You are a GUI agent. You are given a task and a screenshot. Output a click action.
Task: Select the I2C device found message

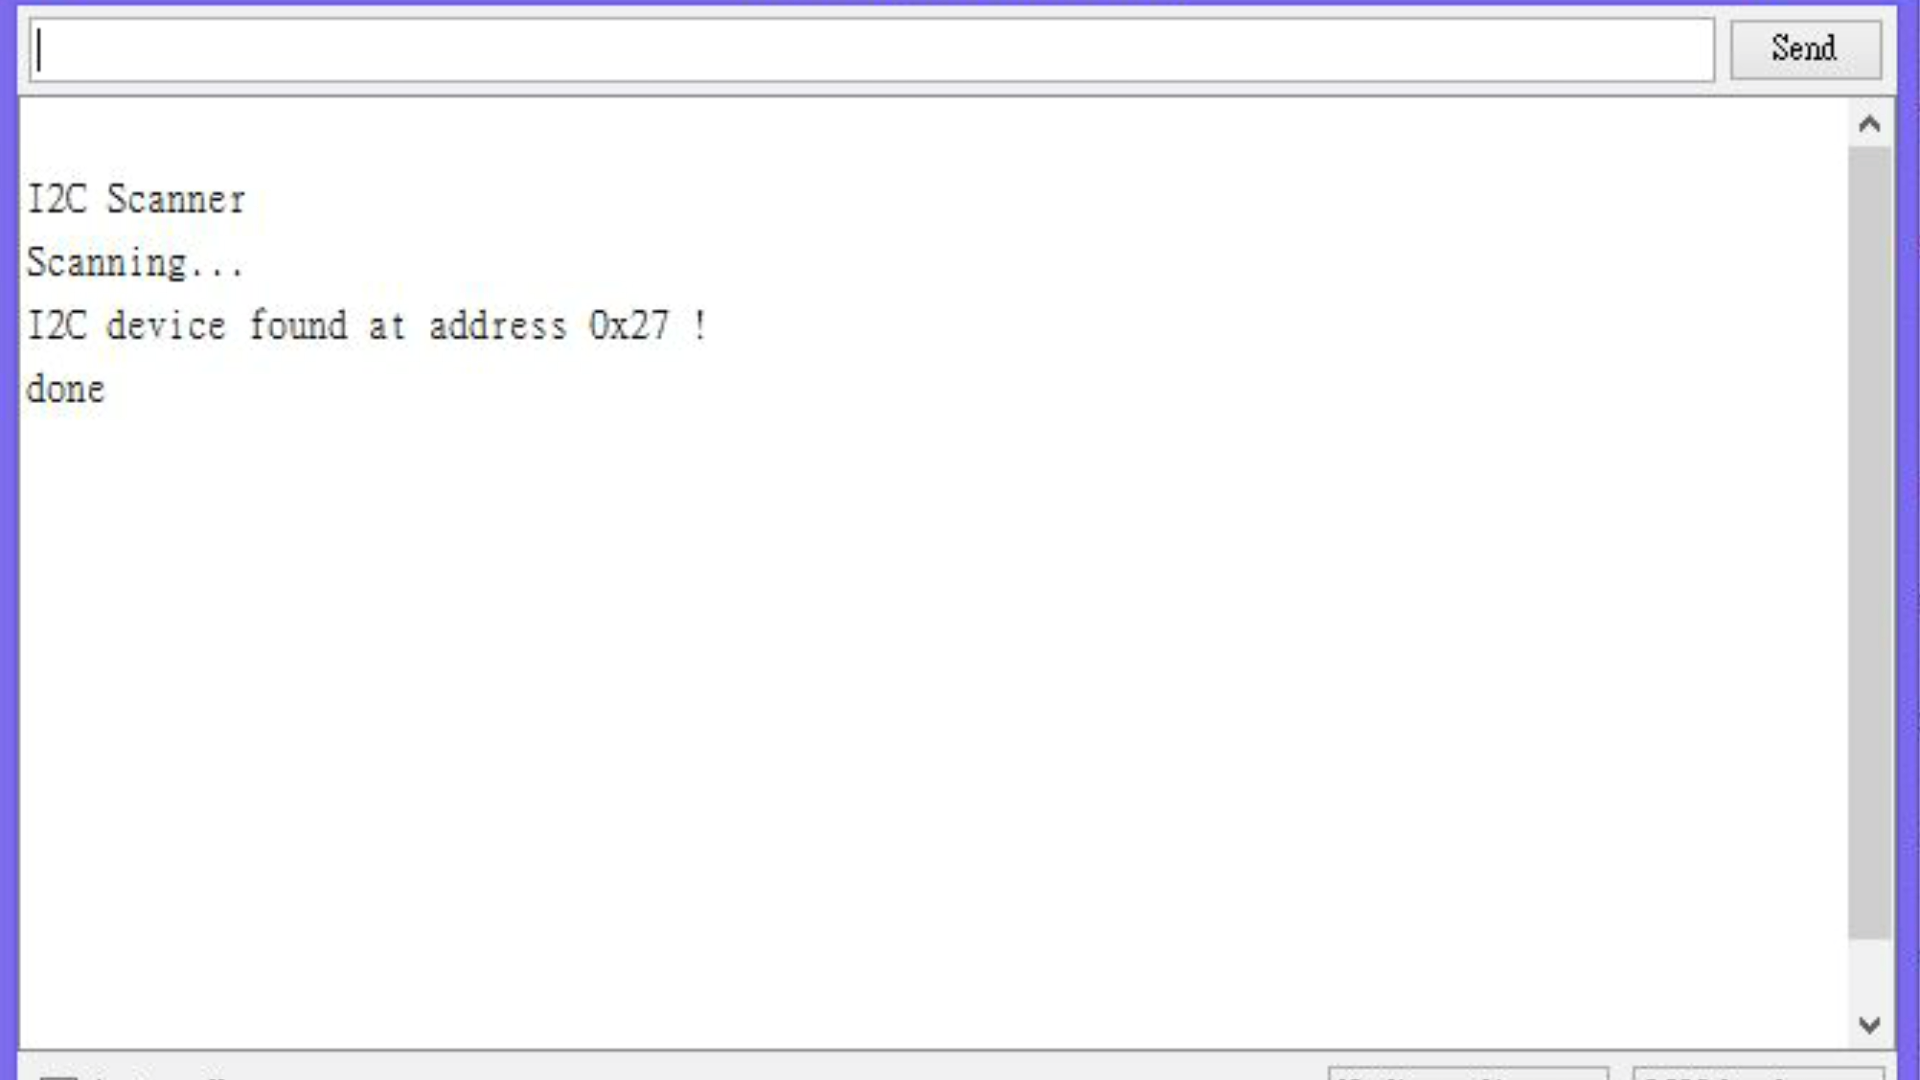coord(367,324)
